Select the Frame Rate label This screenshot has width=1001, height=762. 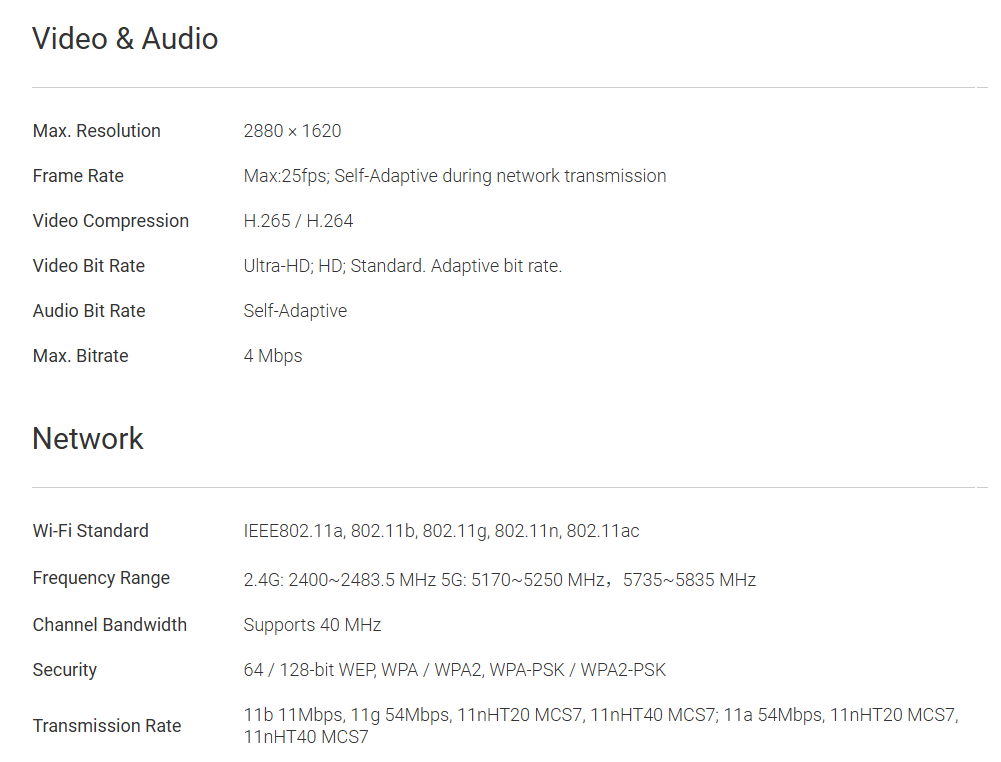tap(78, 176)
